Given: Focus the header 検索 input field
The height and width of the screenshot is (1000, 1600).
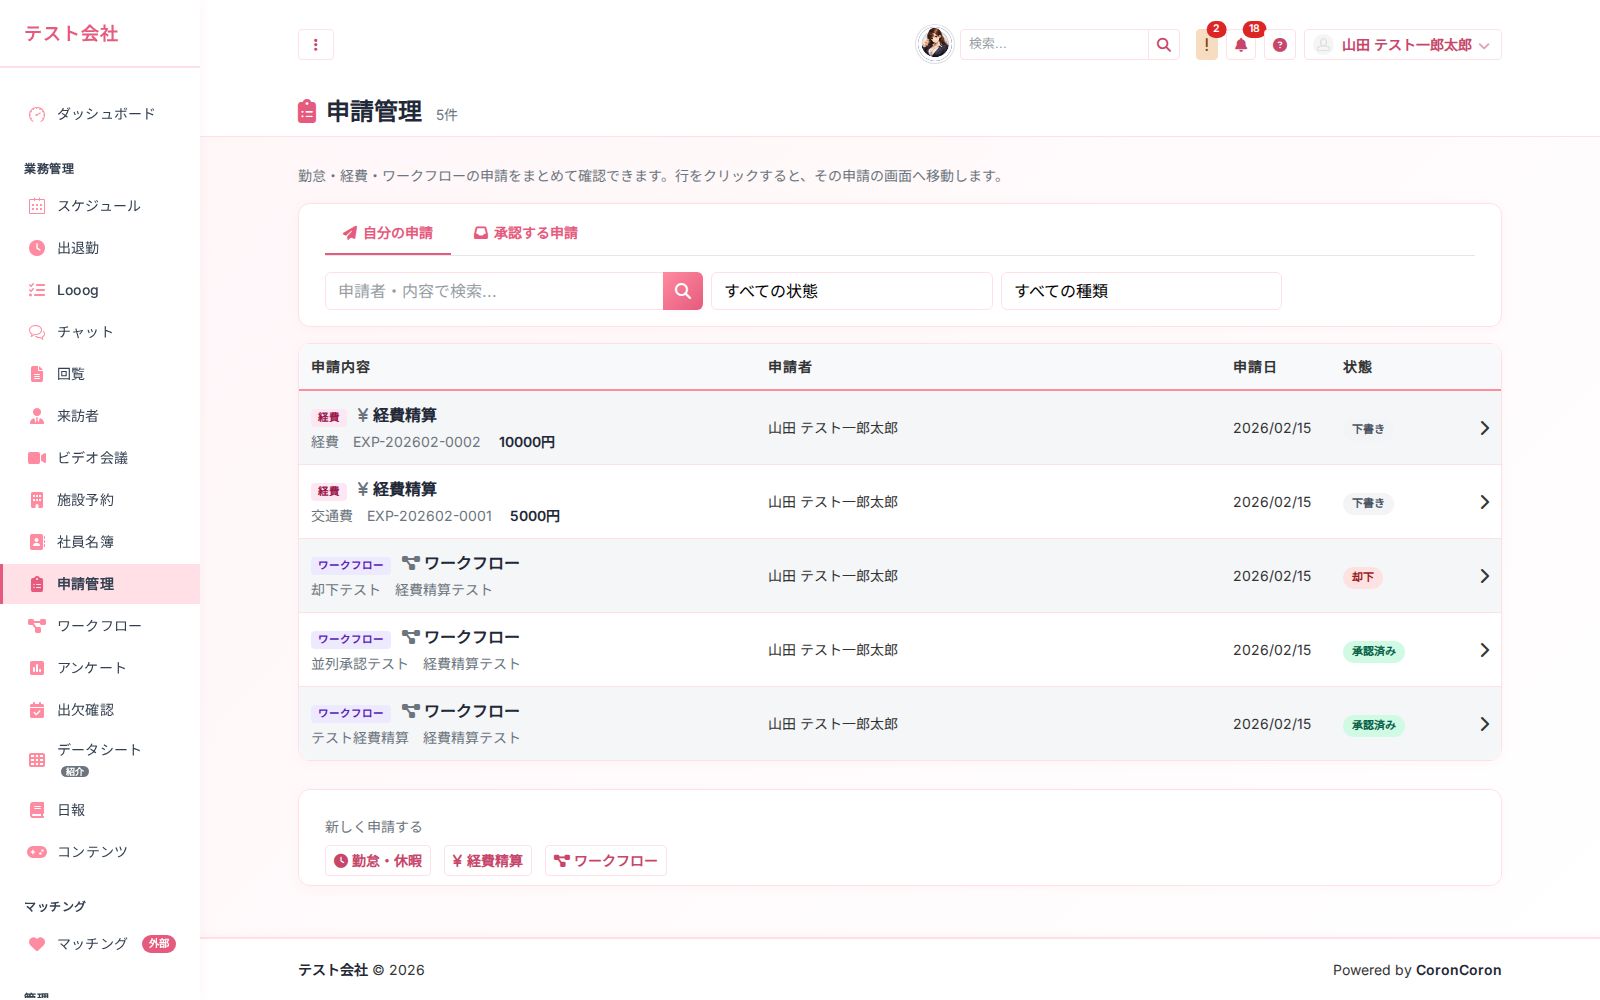Looking at the screenshot, I should (1054, 44).
